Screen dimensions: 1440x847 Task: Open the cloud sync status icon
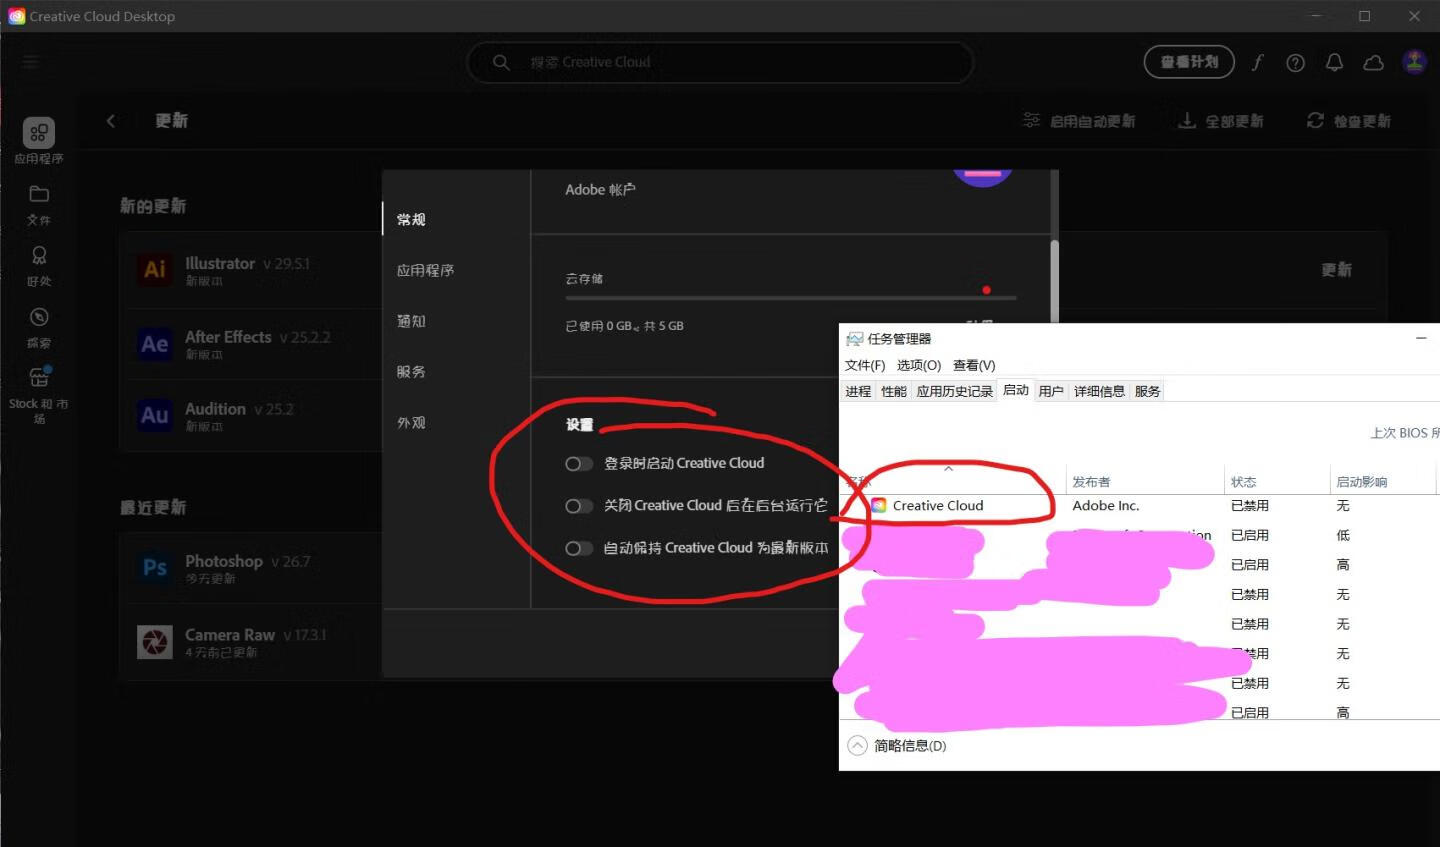point(1374,62)
